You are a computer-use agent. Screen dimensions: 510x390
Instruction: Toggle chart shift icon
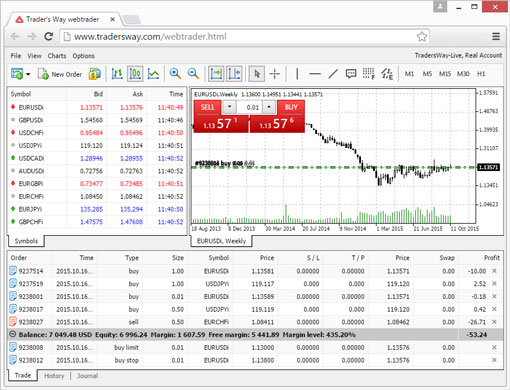pyautogui.click(x=234, y=74)
